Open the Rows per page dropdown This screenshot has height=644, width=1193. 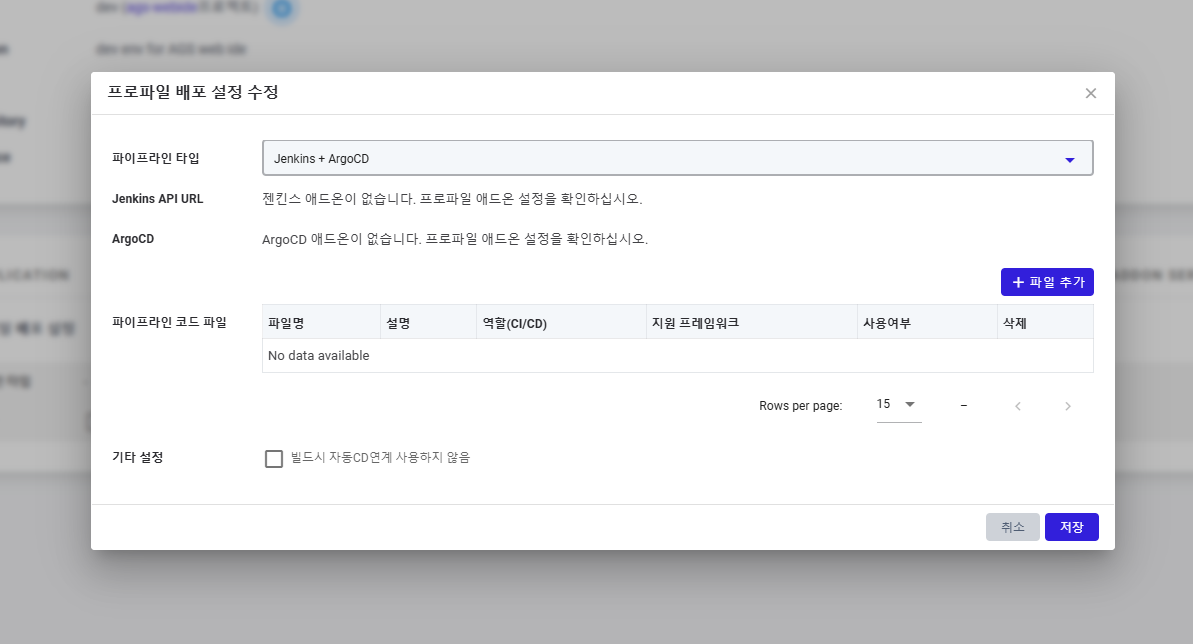pyautogui.click(x=899, y=404)
